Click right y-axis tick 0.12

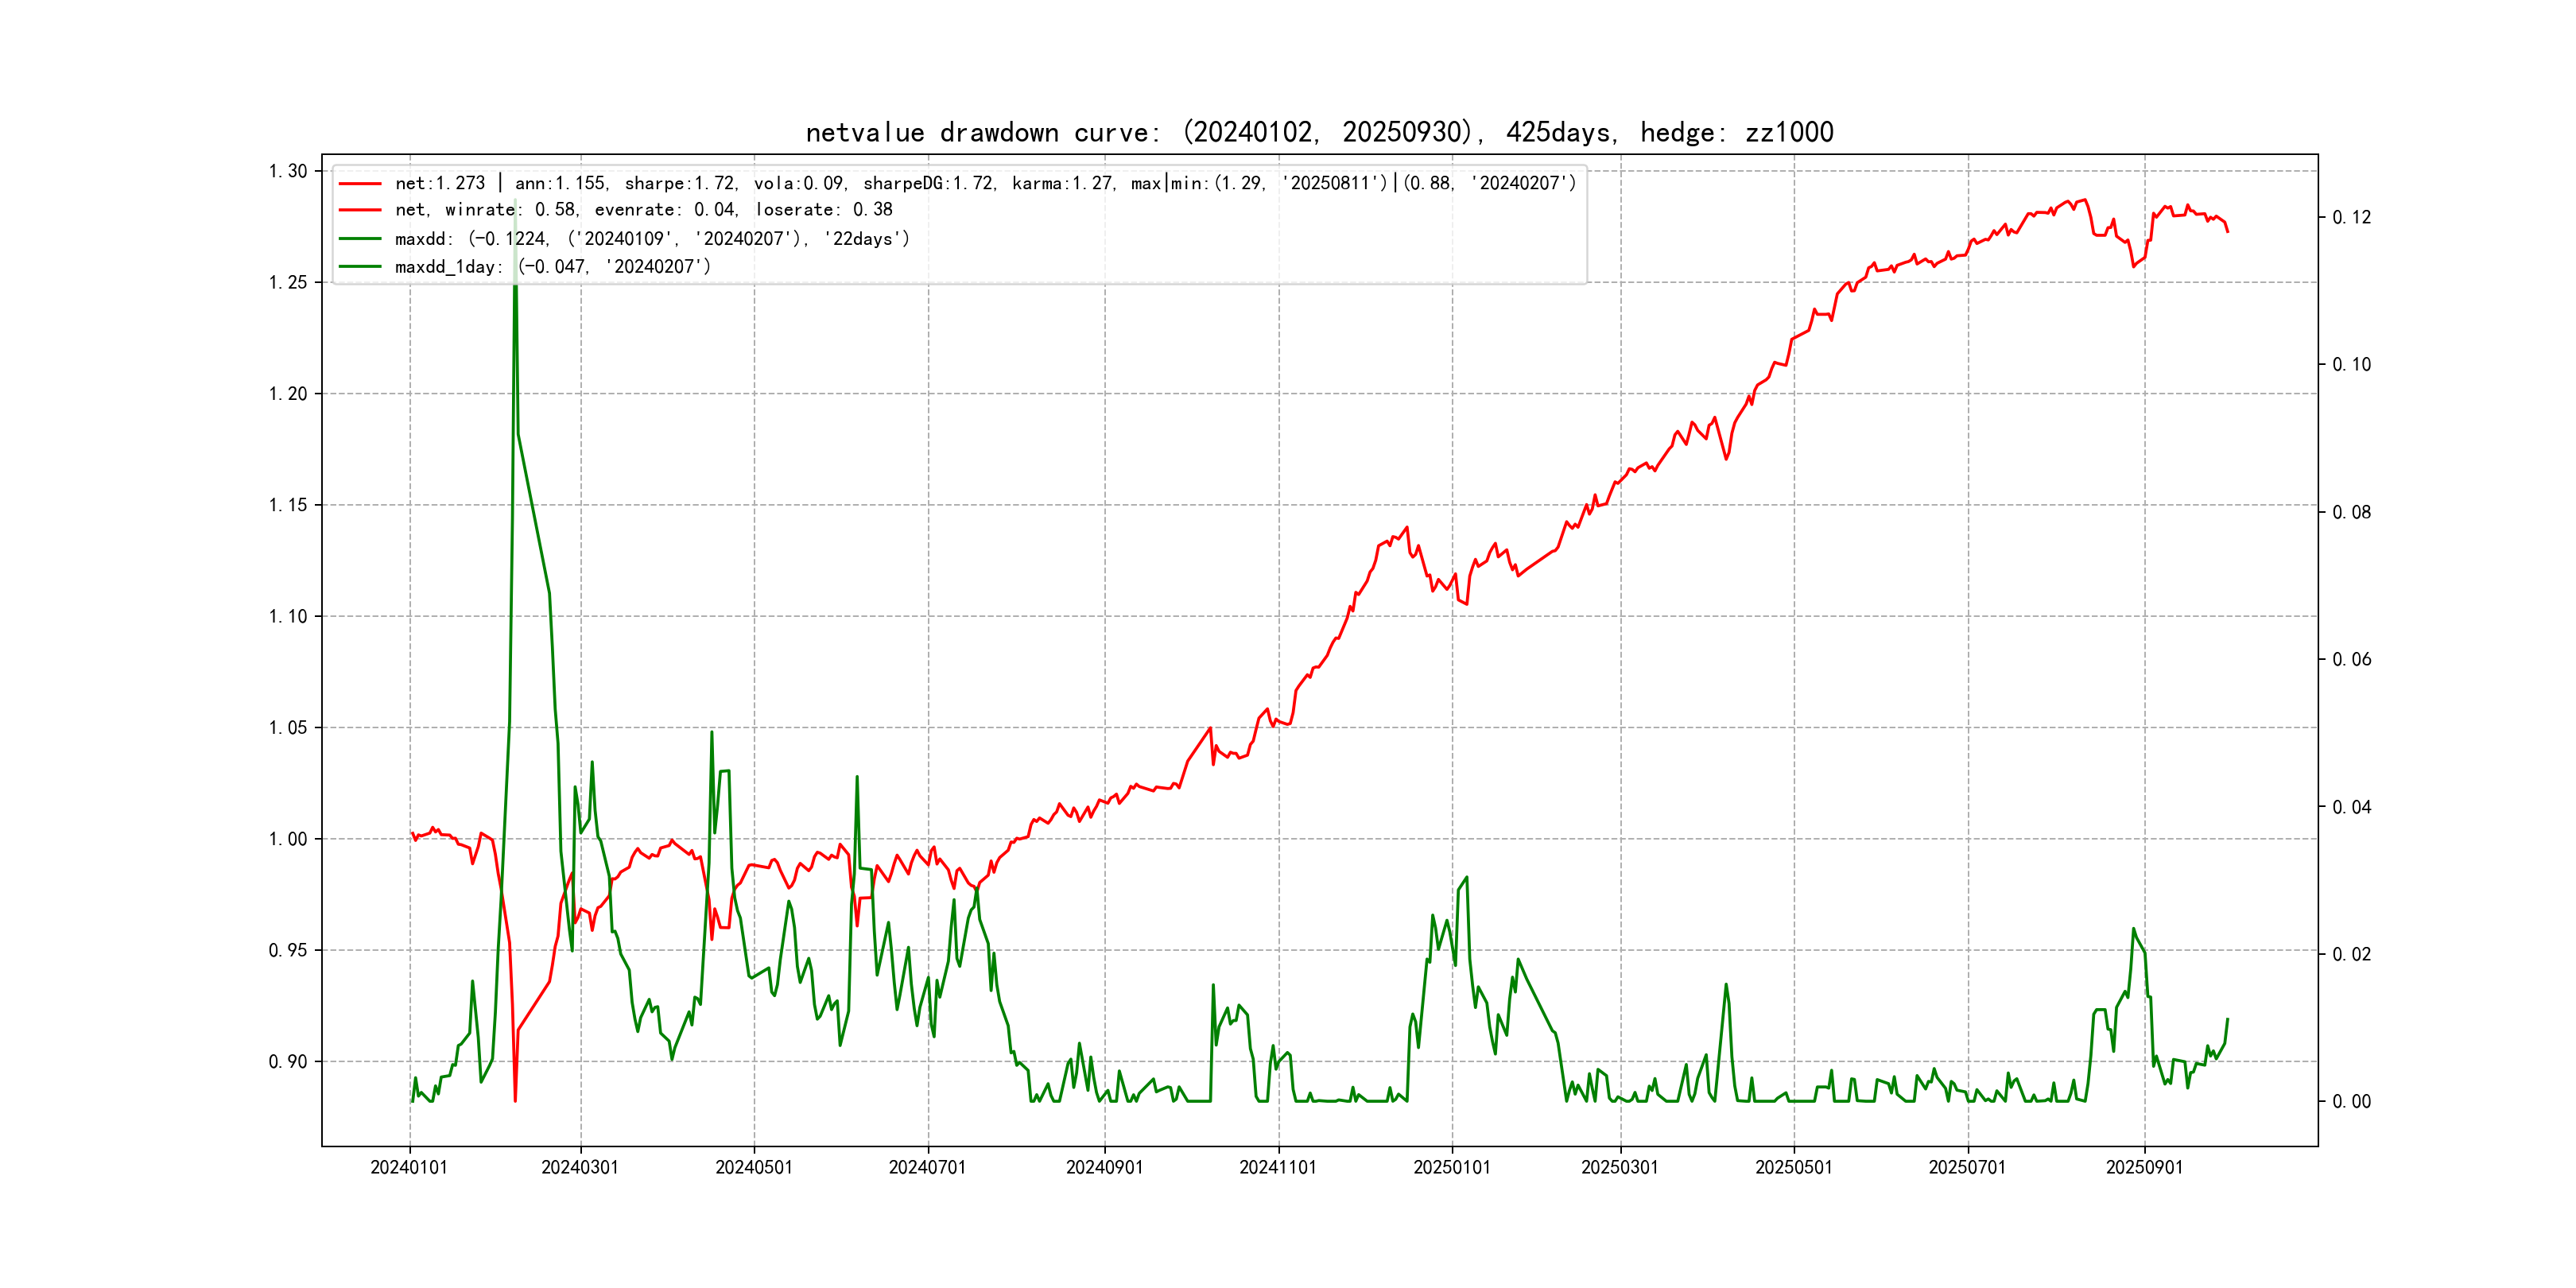(x=2351, y=218)
